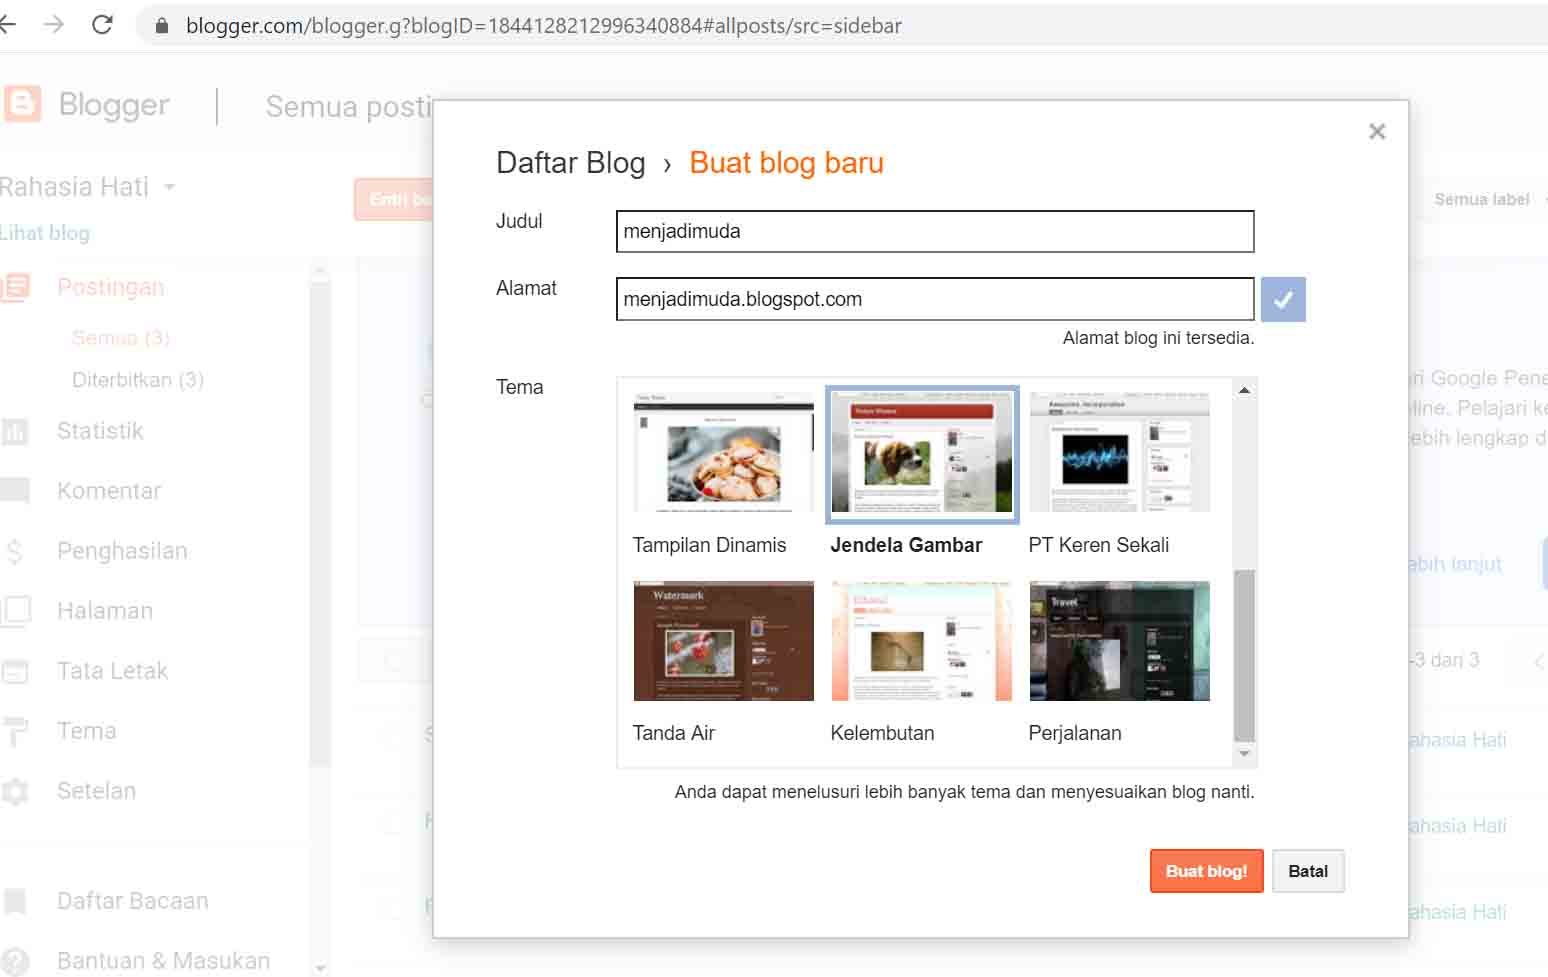Click the Tata Letak layout icon
This screenshot has height=977, width=1548.
tap(15, 671)
